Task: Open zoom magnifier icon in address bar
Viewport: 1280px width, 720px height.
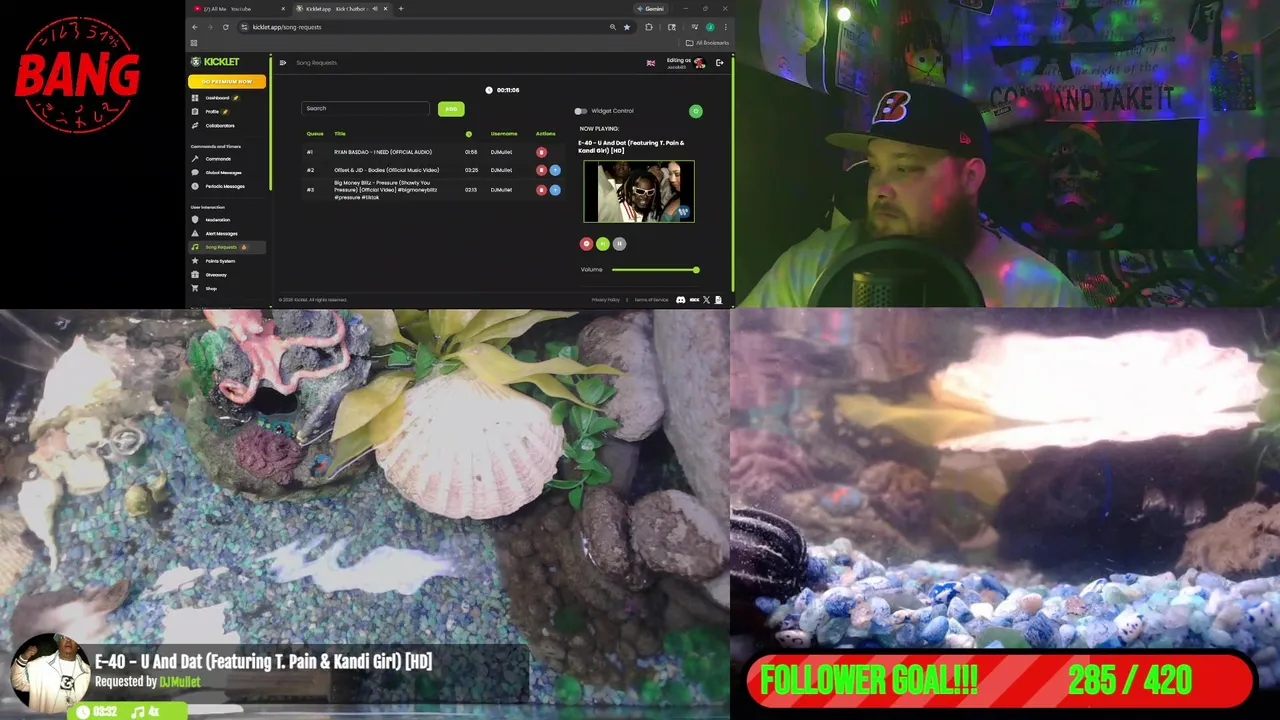Action: [612, 27]
